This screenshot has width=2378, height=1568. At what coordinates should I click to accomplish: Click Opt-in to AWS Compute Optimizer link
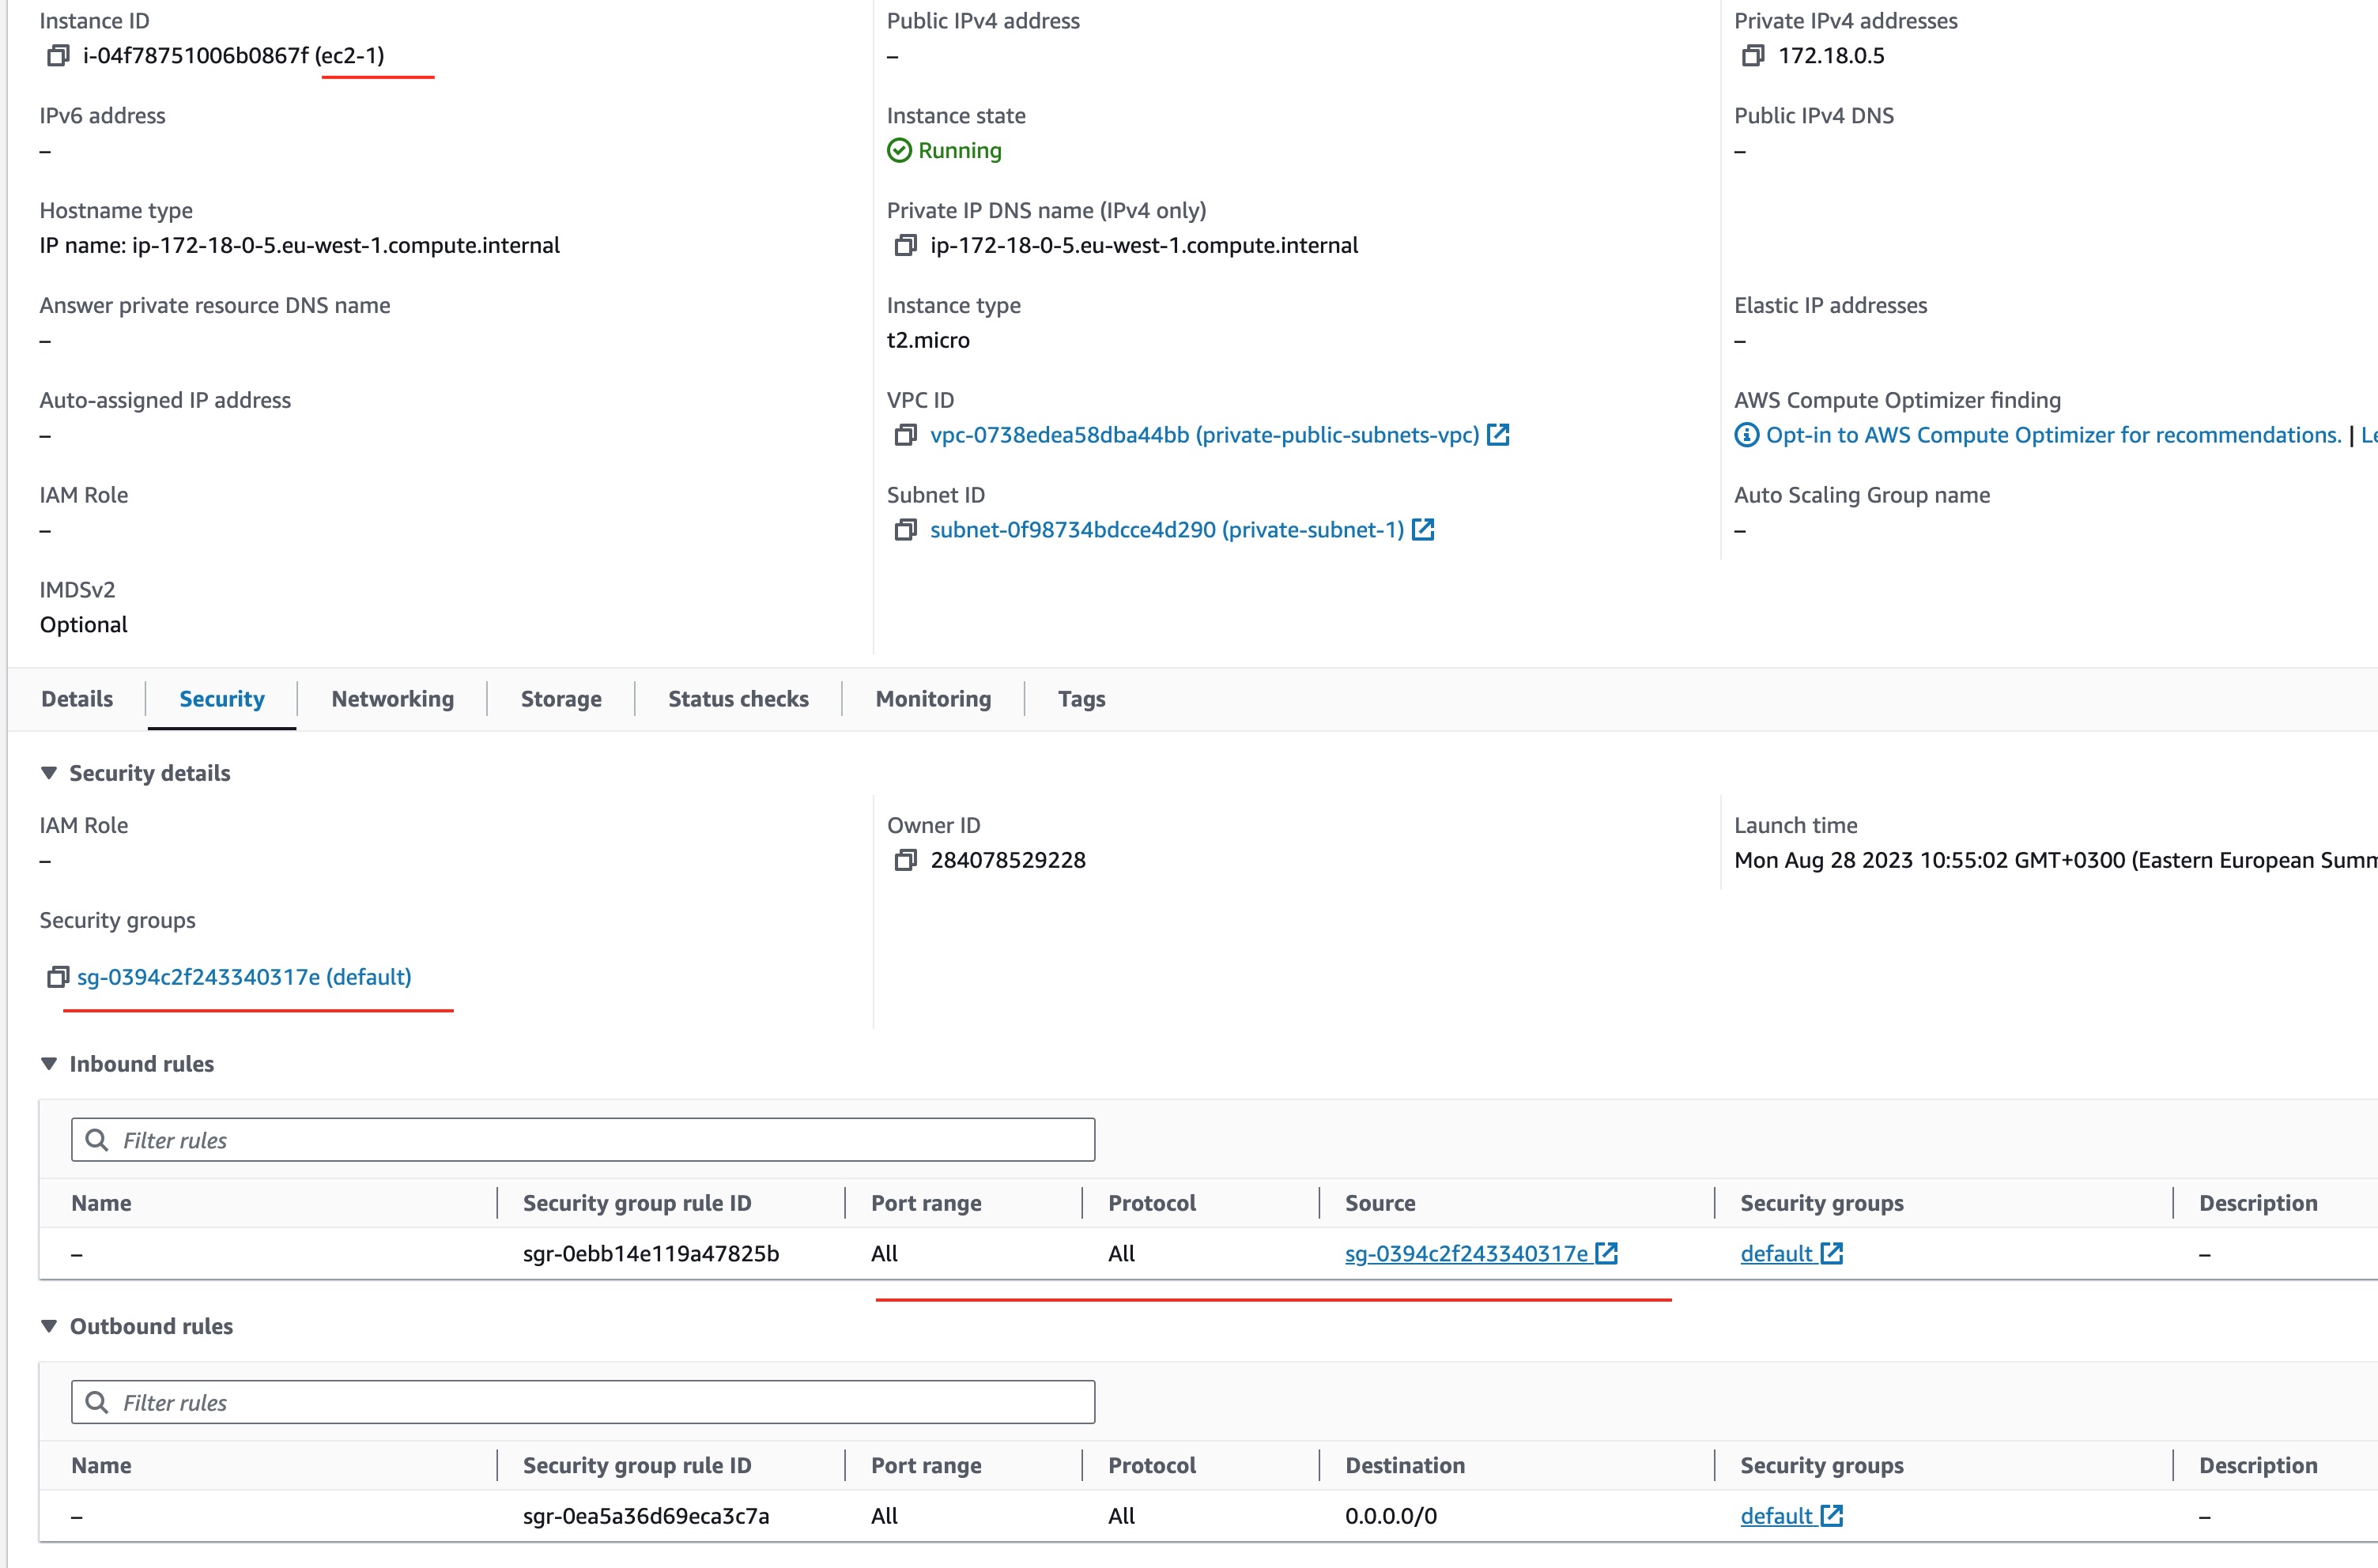[2054, 435]
